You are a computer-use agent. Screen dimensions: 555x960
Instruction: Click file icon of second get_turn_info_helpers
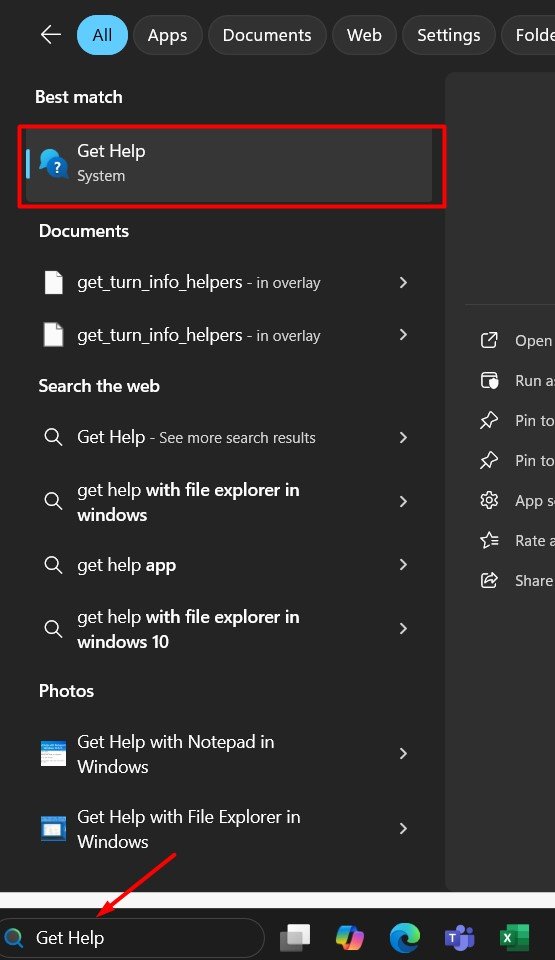point(53,335)
